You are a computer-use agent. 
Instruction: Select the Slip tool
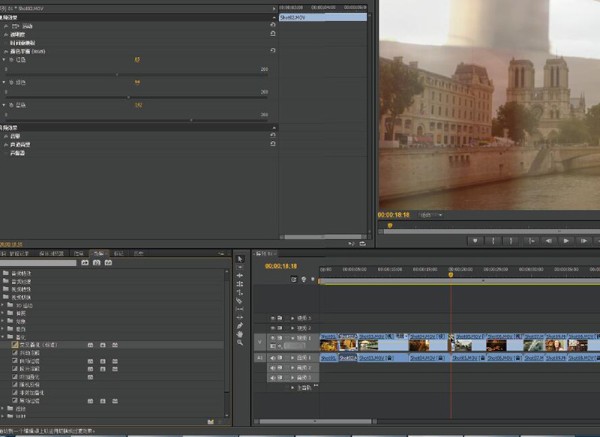click(x=240, y=309)
